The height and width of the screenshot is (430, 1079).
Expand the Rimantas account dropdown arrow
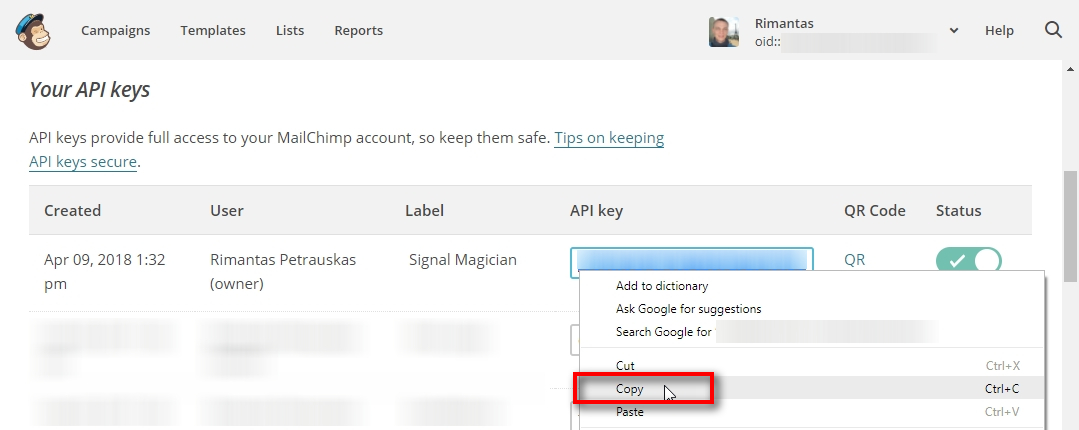954,31
